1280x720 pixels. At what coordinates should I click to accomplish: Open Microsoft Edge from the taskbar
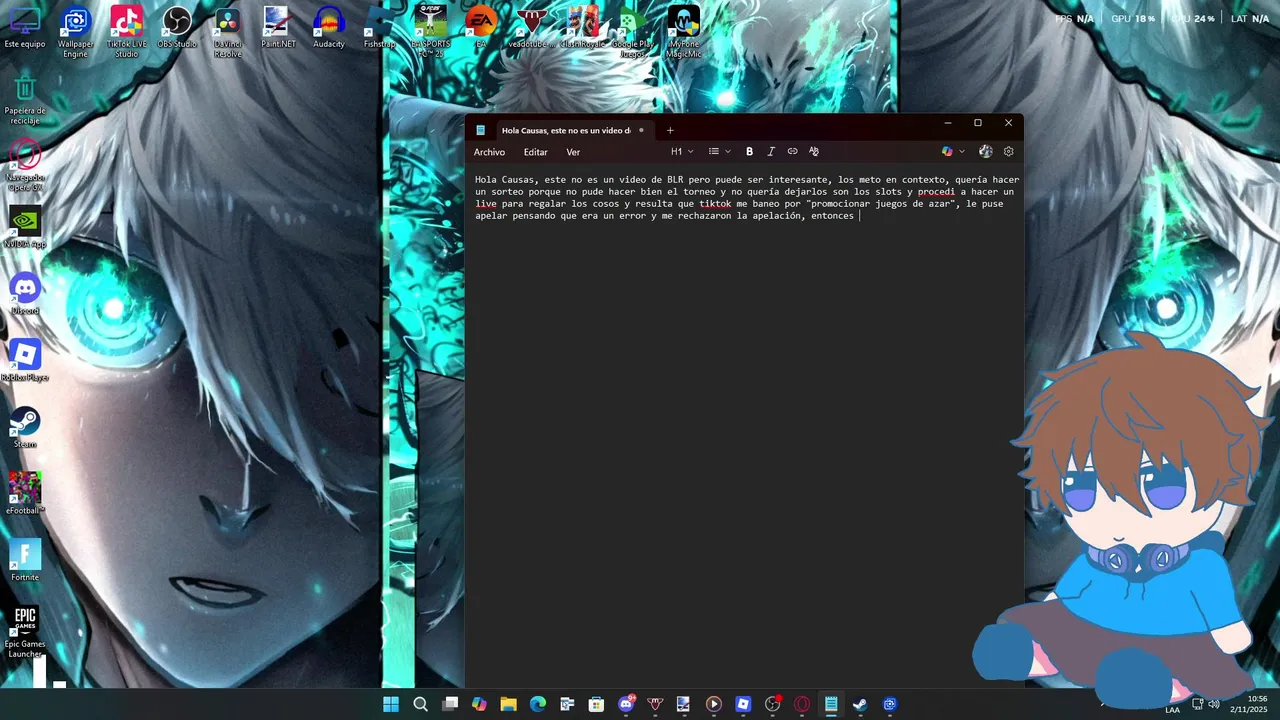(538, 704)
